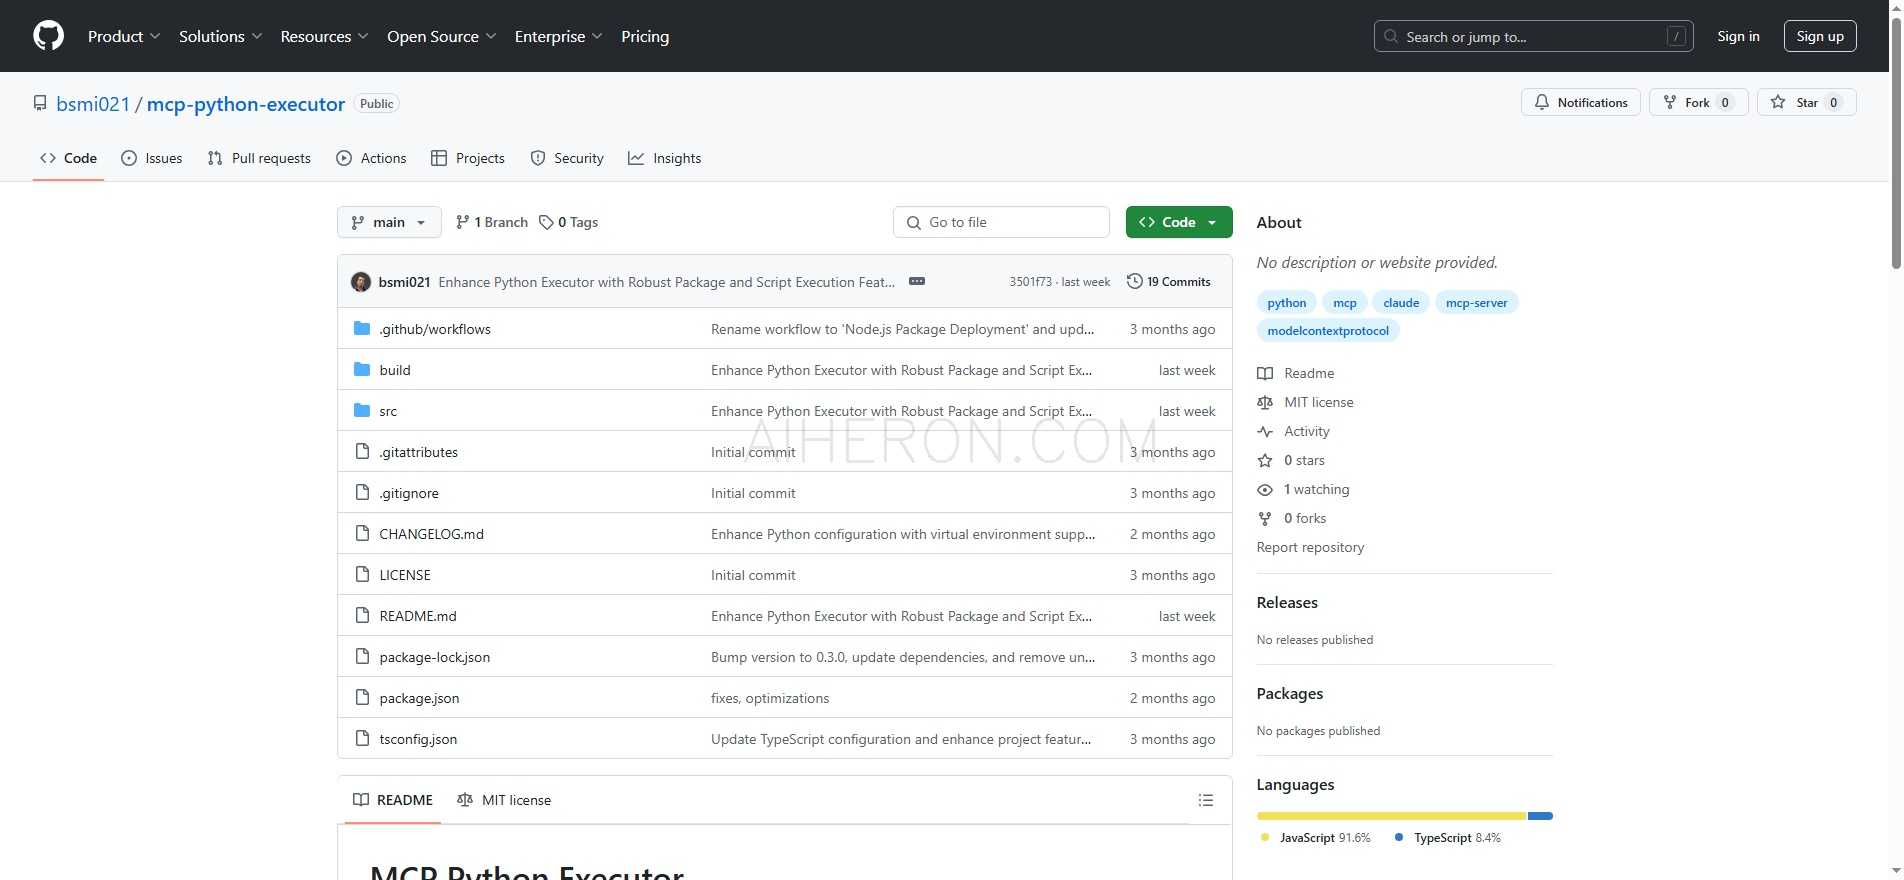
Task: Click the JavaScript yellow language bar segment
Action: (1391, 816)
